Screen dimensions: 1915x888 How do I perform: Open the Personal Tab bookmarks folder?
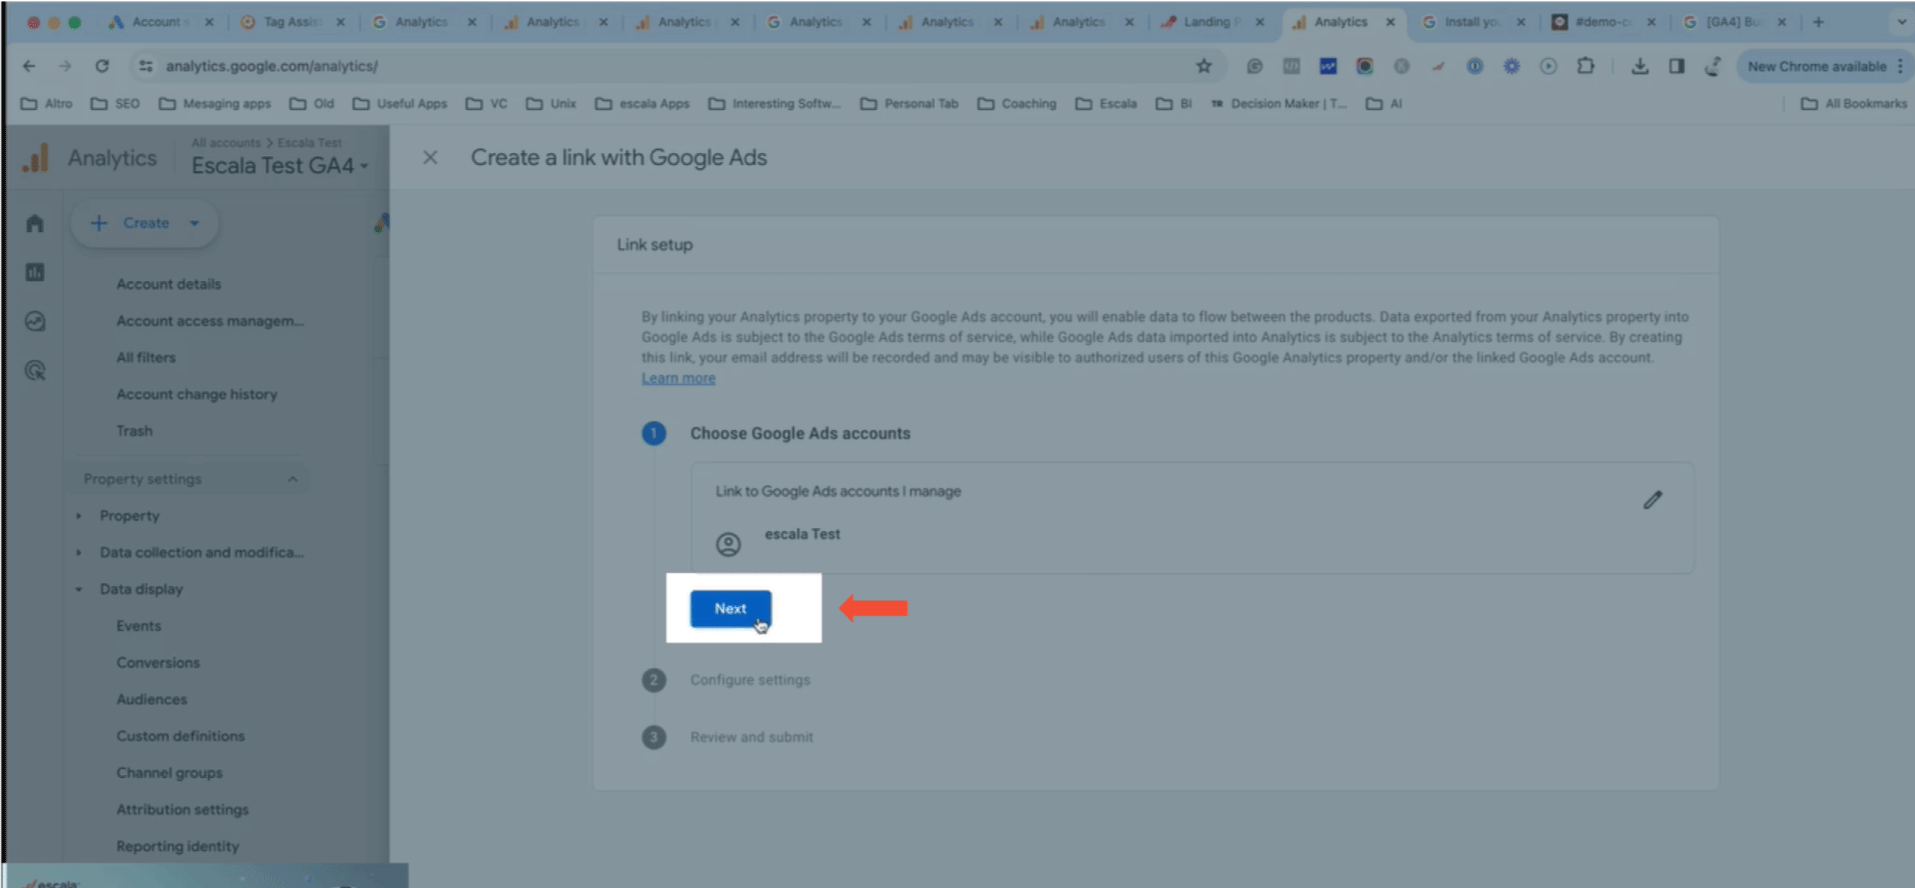click(x=909, y=103)
